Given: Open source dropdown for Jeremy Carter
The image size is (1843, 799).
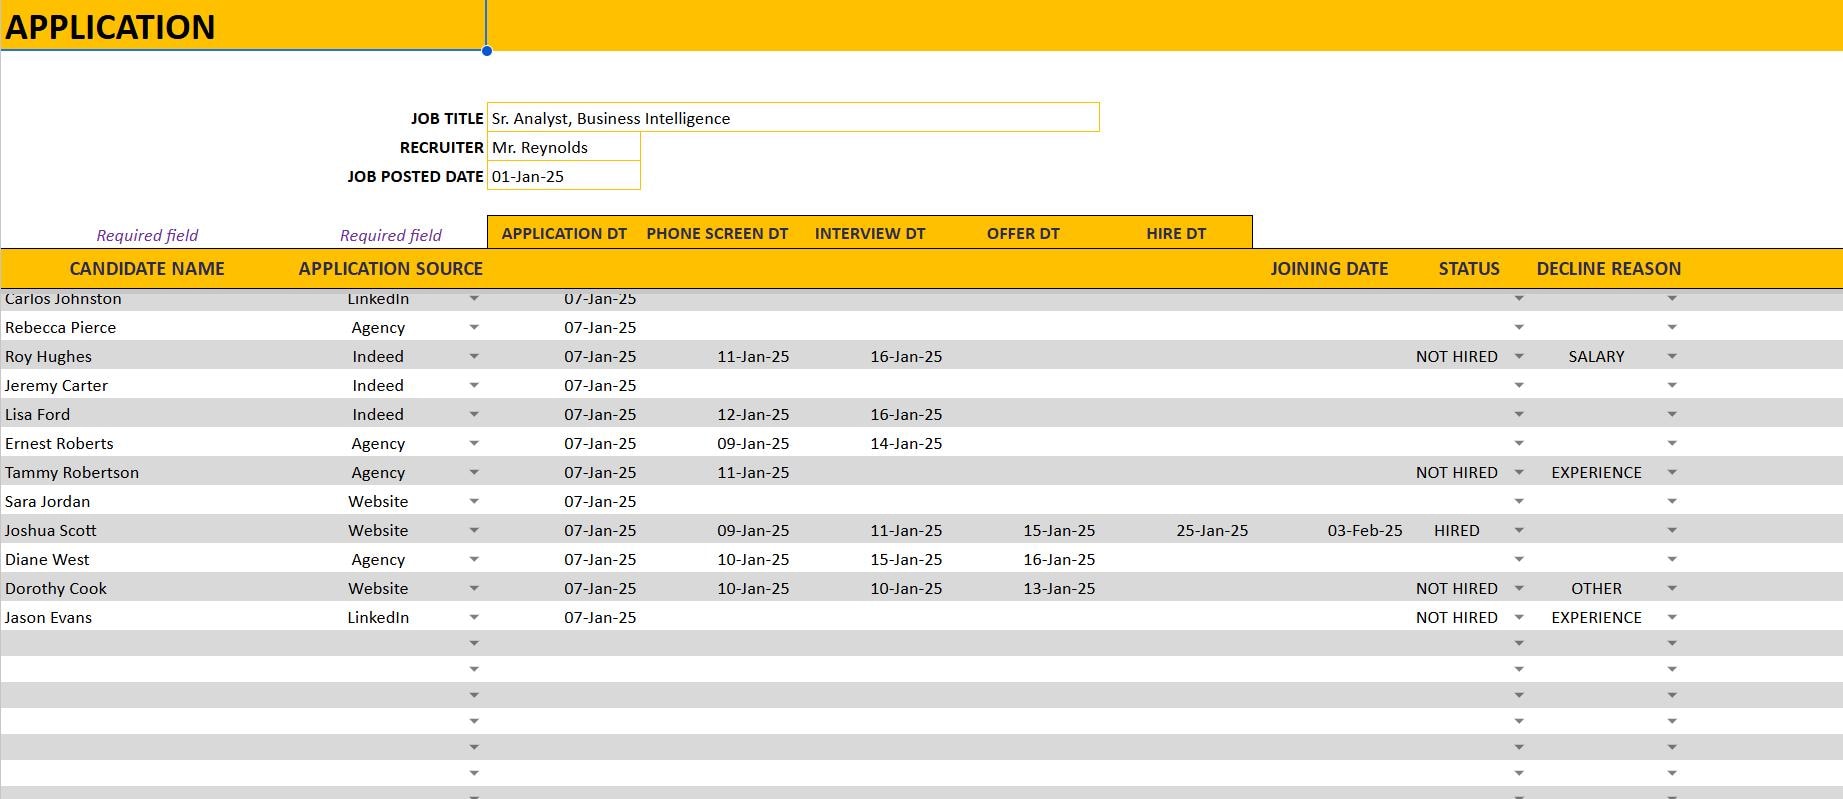Looking at the screenshot, I should [474, 385].
